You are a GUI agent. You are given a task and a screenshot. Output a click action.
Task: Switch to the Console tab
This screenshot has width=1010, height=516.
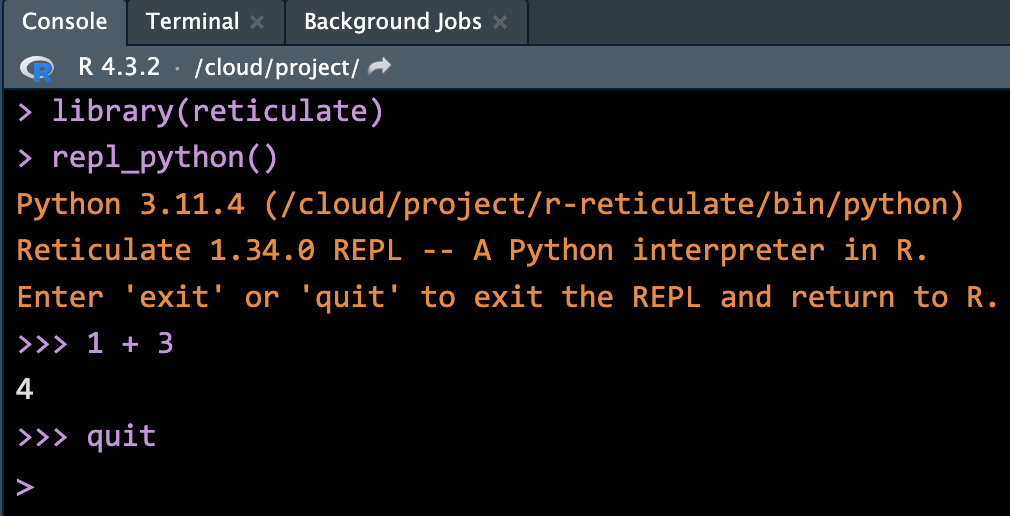point(63,22)
